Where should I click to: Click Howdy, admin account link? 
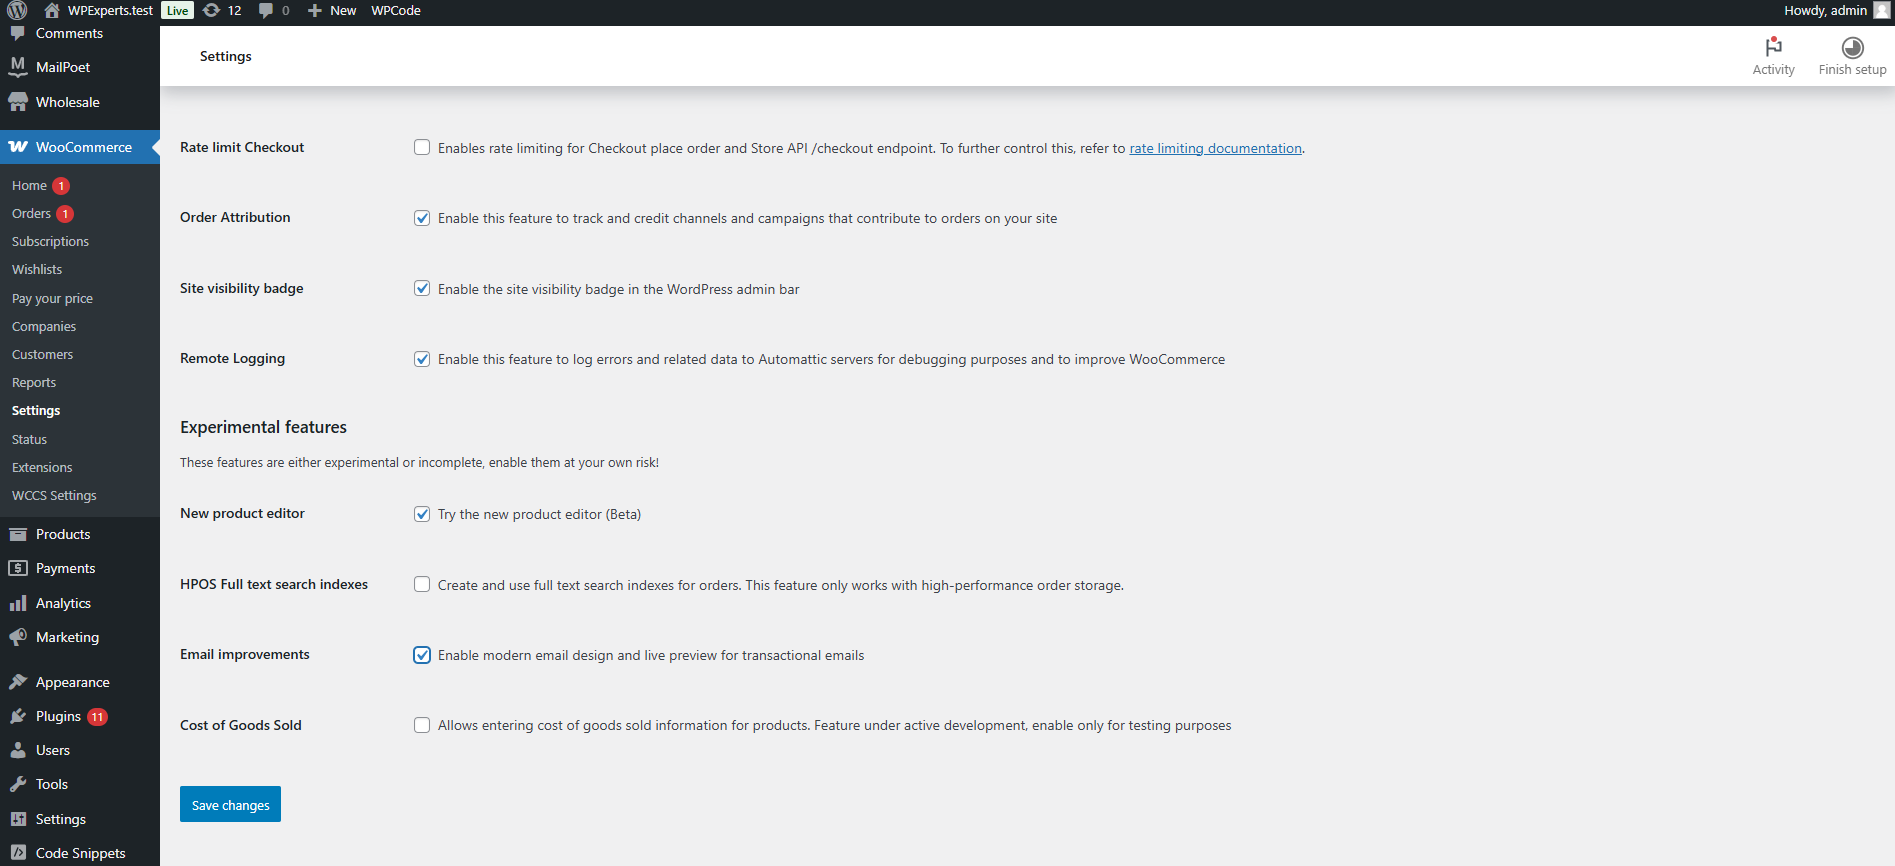1825,10
